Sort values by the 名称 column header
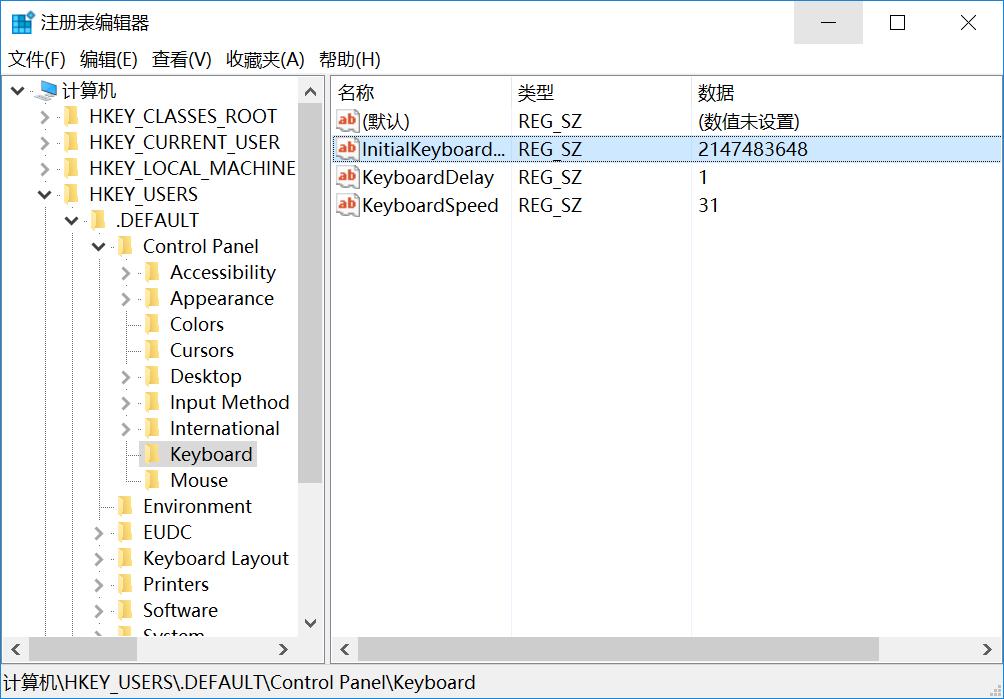Screen dimensions: 1004x699 (420, 91)
